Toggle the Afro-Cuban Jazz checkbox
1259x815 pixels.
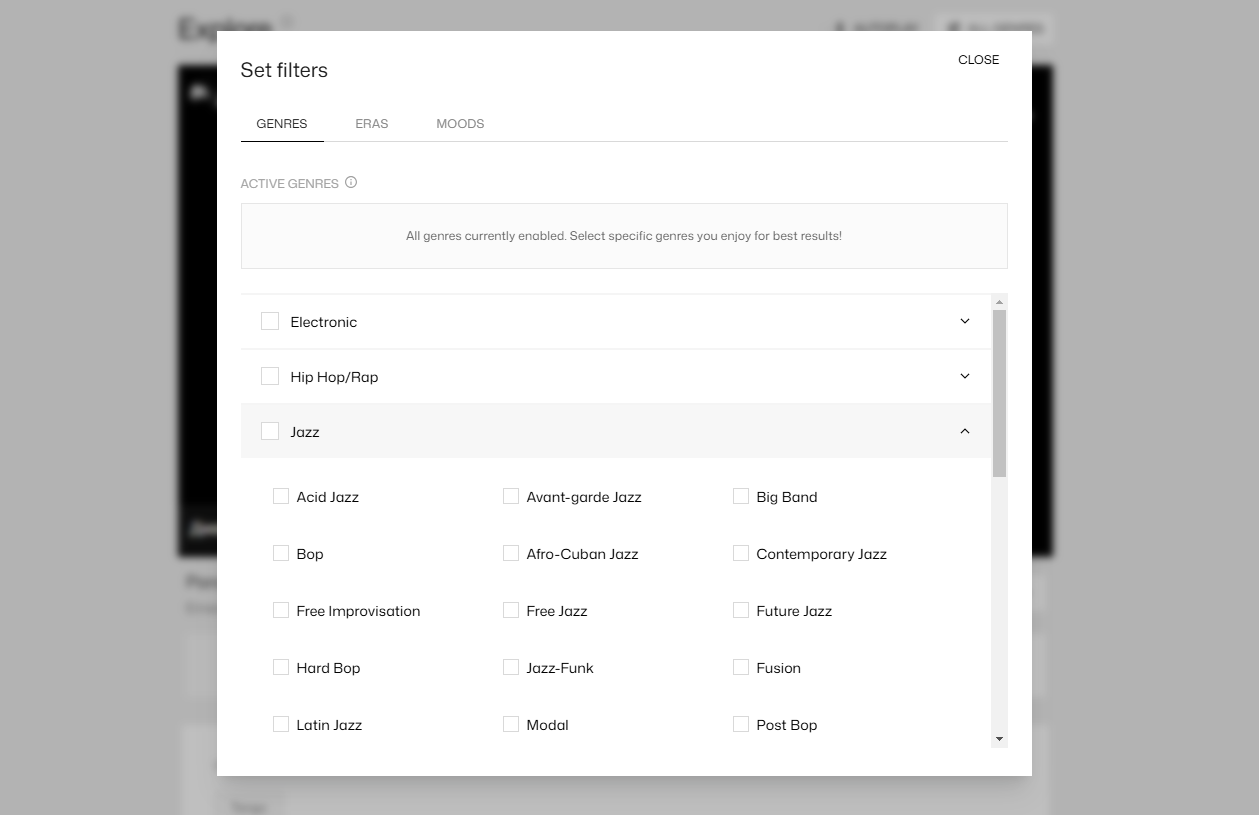(x=511, y=553)
